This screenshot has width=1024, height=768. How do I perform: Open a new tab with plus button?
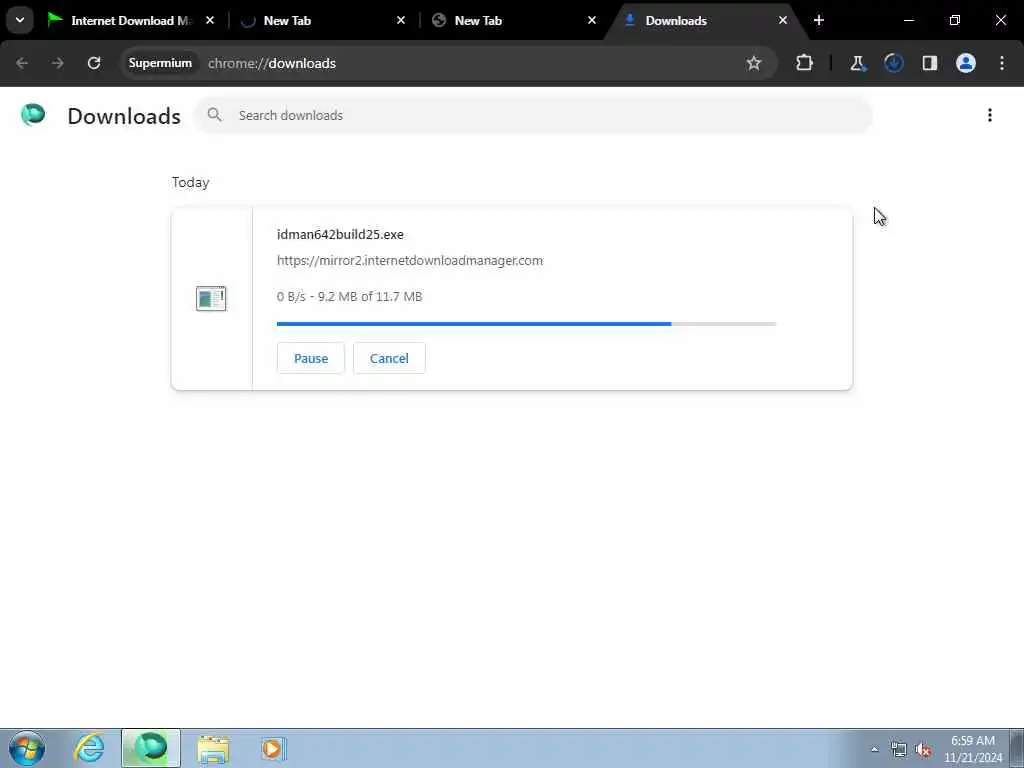819,20
